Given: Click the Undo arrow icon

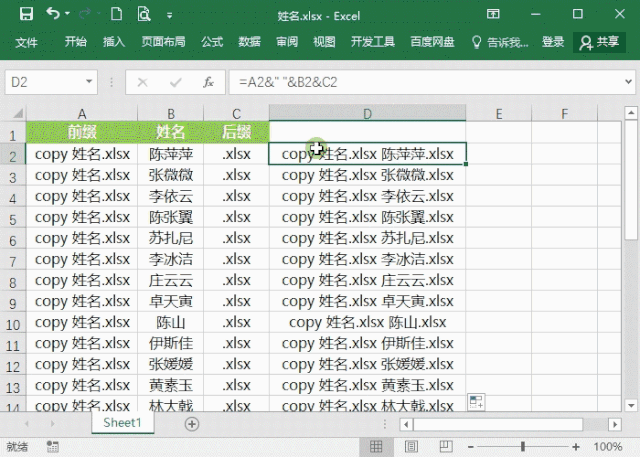Looking at the screenshot, I should click(53, 13).
